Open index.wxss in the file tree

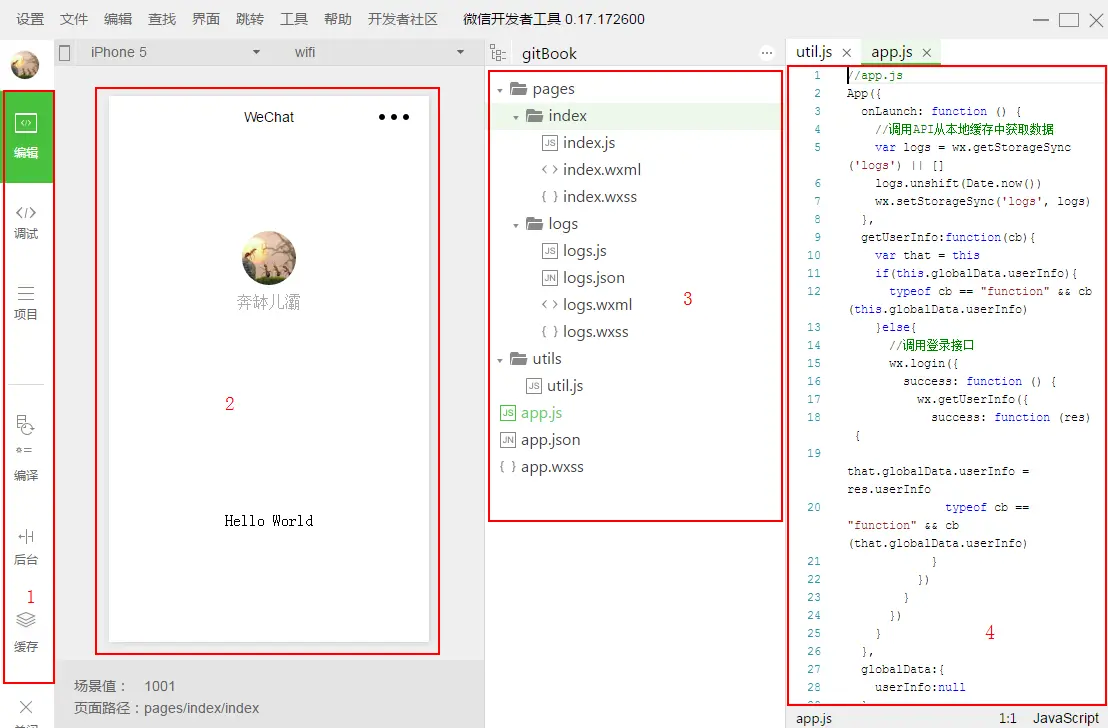coord(600,196)
